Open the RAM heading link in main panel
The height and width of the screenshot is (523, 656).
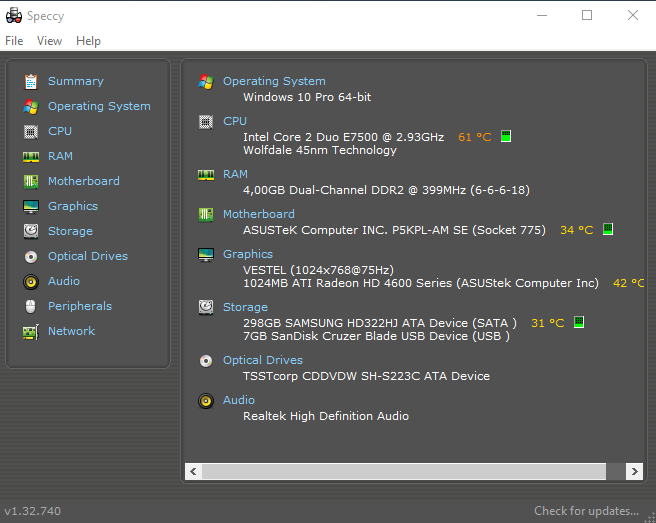(235, 174)
